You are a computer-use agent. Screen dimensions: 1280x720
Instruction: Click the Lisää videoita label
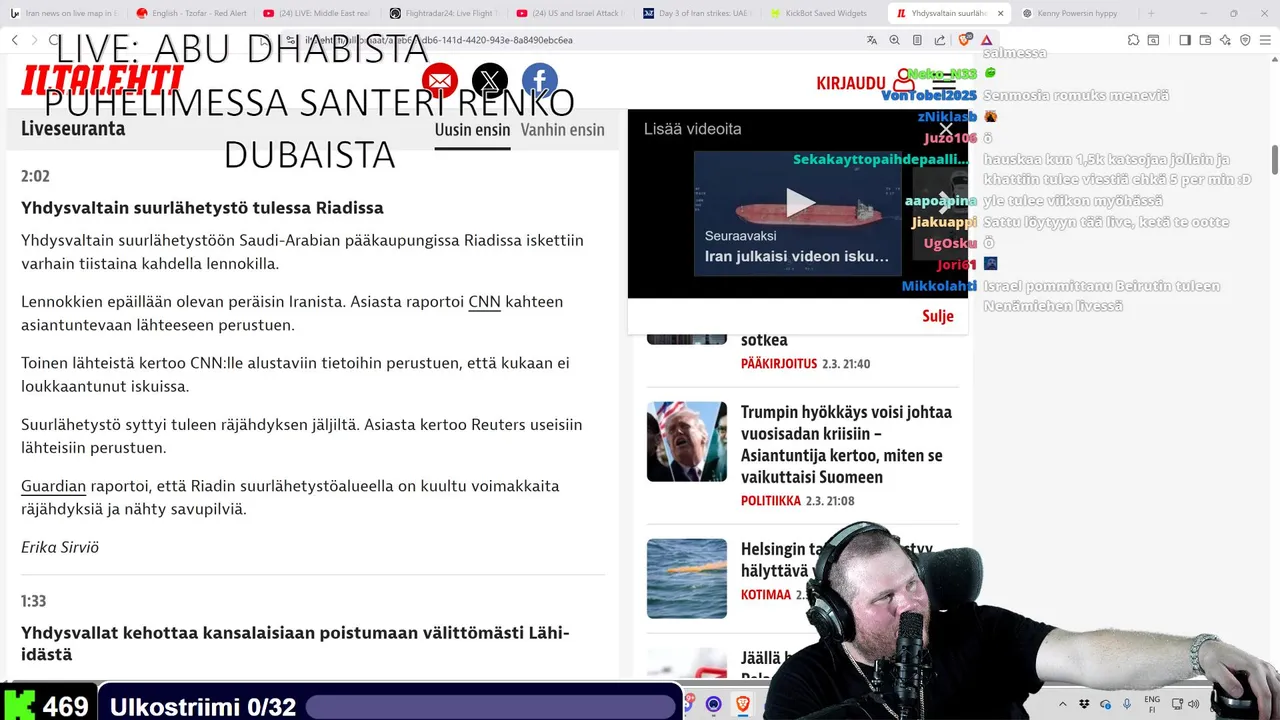(x=692, y=129)
